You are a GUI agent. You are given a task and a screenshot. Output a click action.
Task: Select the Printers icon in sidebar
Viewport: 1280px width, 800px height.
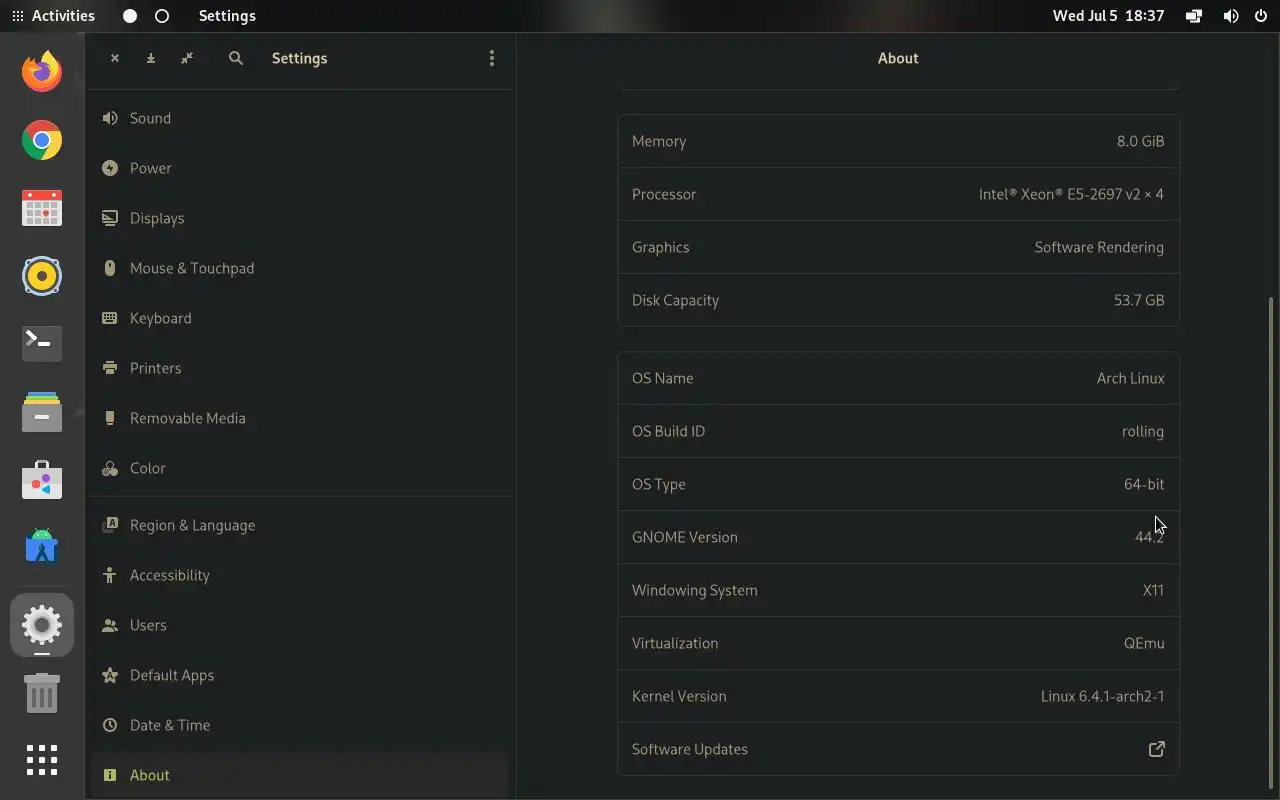tap(110, 368)
